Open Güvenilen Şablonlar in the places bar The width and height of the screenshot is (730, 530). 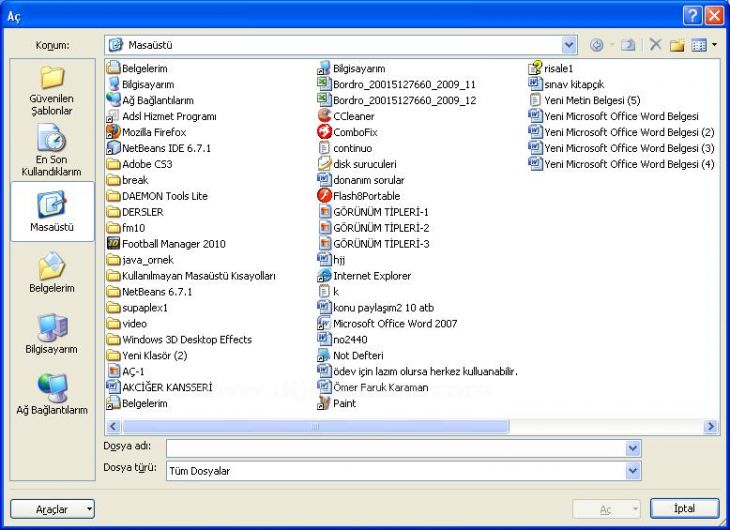52,91
